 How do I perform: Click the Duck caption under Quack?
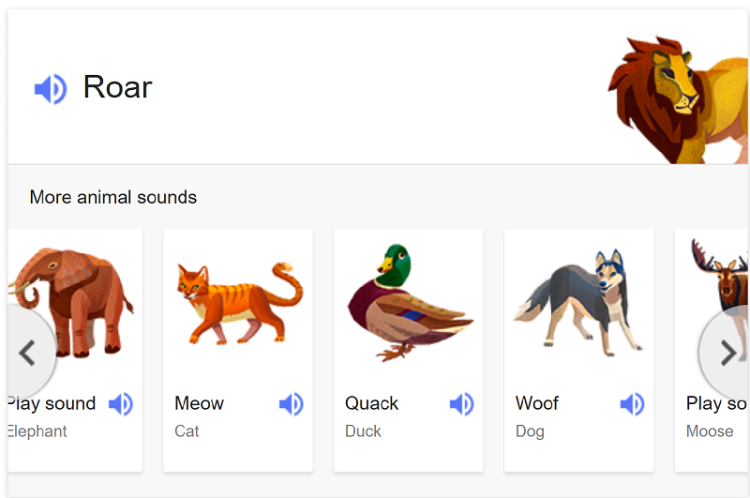pos(363,431)
